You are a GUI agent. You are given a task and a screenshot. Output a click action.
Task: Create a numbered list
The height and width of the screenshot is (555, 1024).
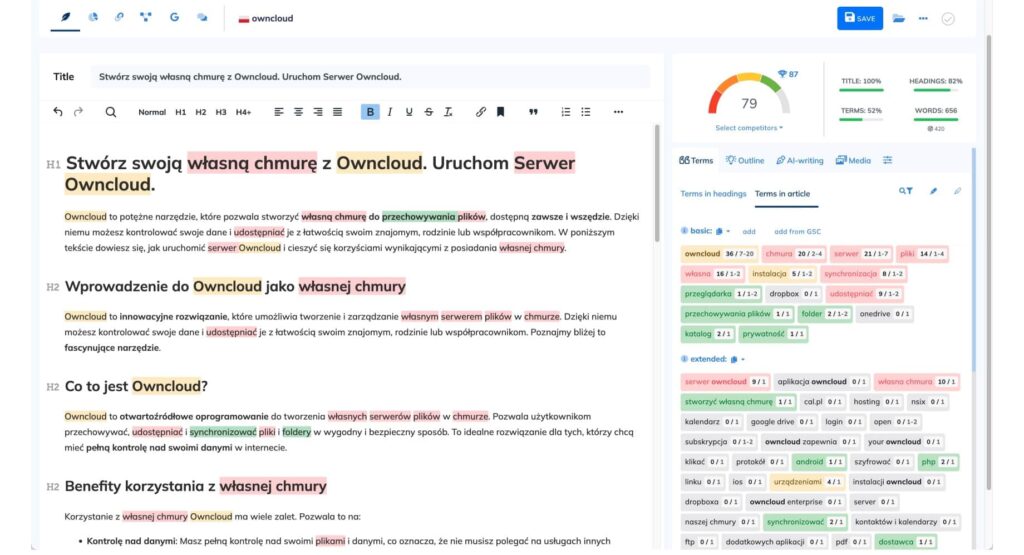(566, 112)
